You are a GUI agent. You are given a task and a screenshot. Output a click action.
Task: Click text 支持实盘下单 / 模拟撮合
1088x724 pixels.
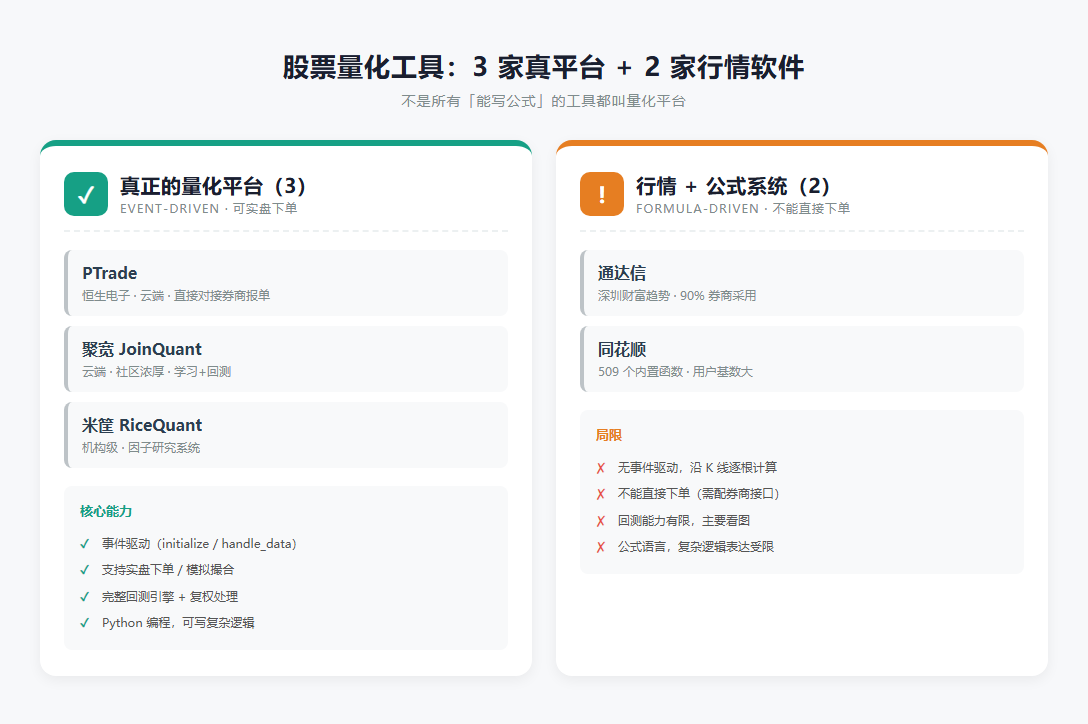(x=168, y=570)
